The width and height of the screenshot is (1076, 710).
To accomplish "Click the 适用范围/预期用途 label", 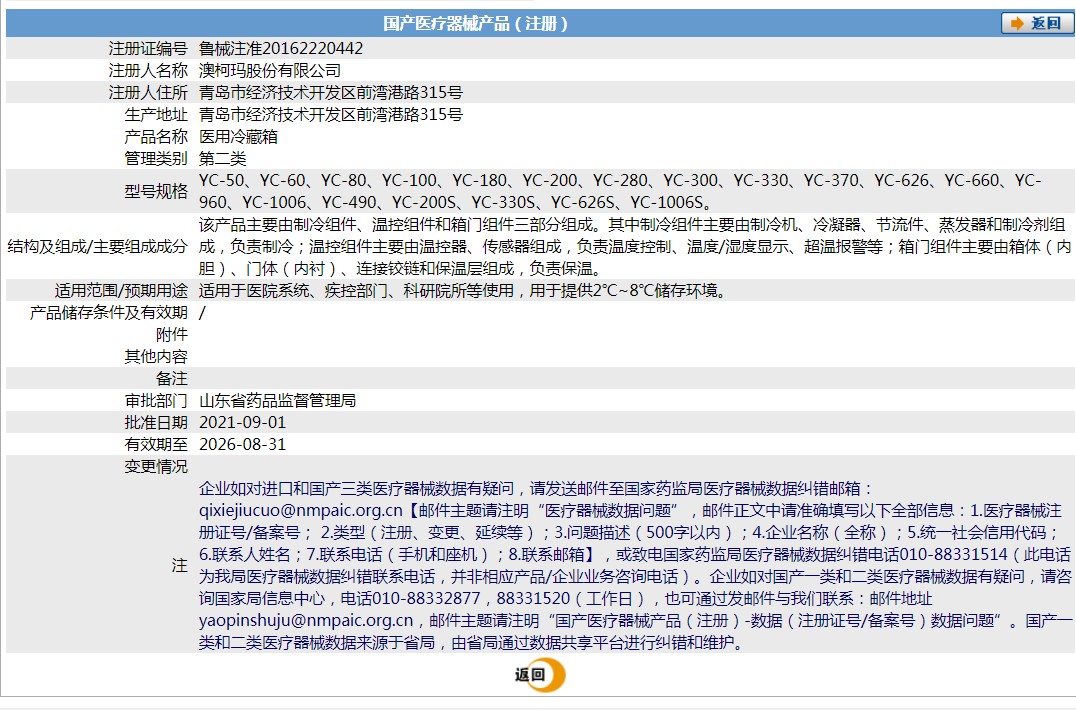I will [121, 291].
